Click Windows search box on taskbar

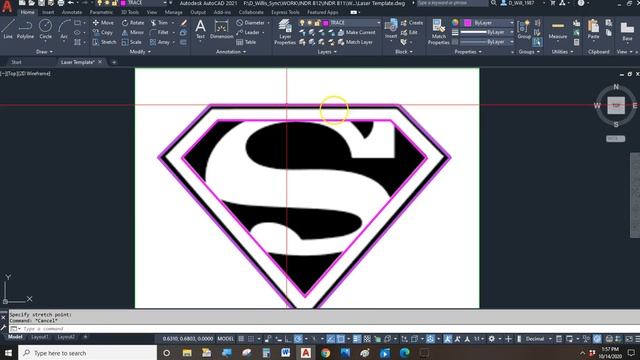point(87,353)
